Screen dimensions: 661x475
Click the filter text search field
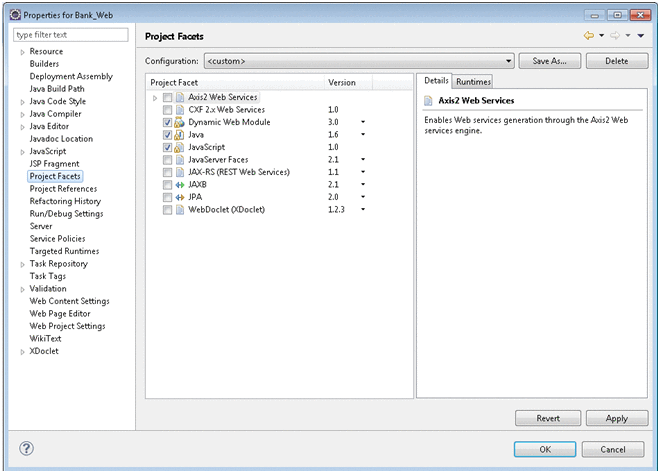(x=71, y=35)
